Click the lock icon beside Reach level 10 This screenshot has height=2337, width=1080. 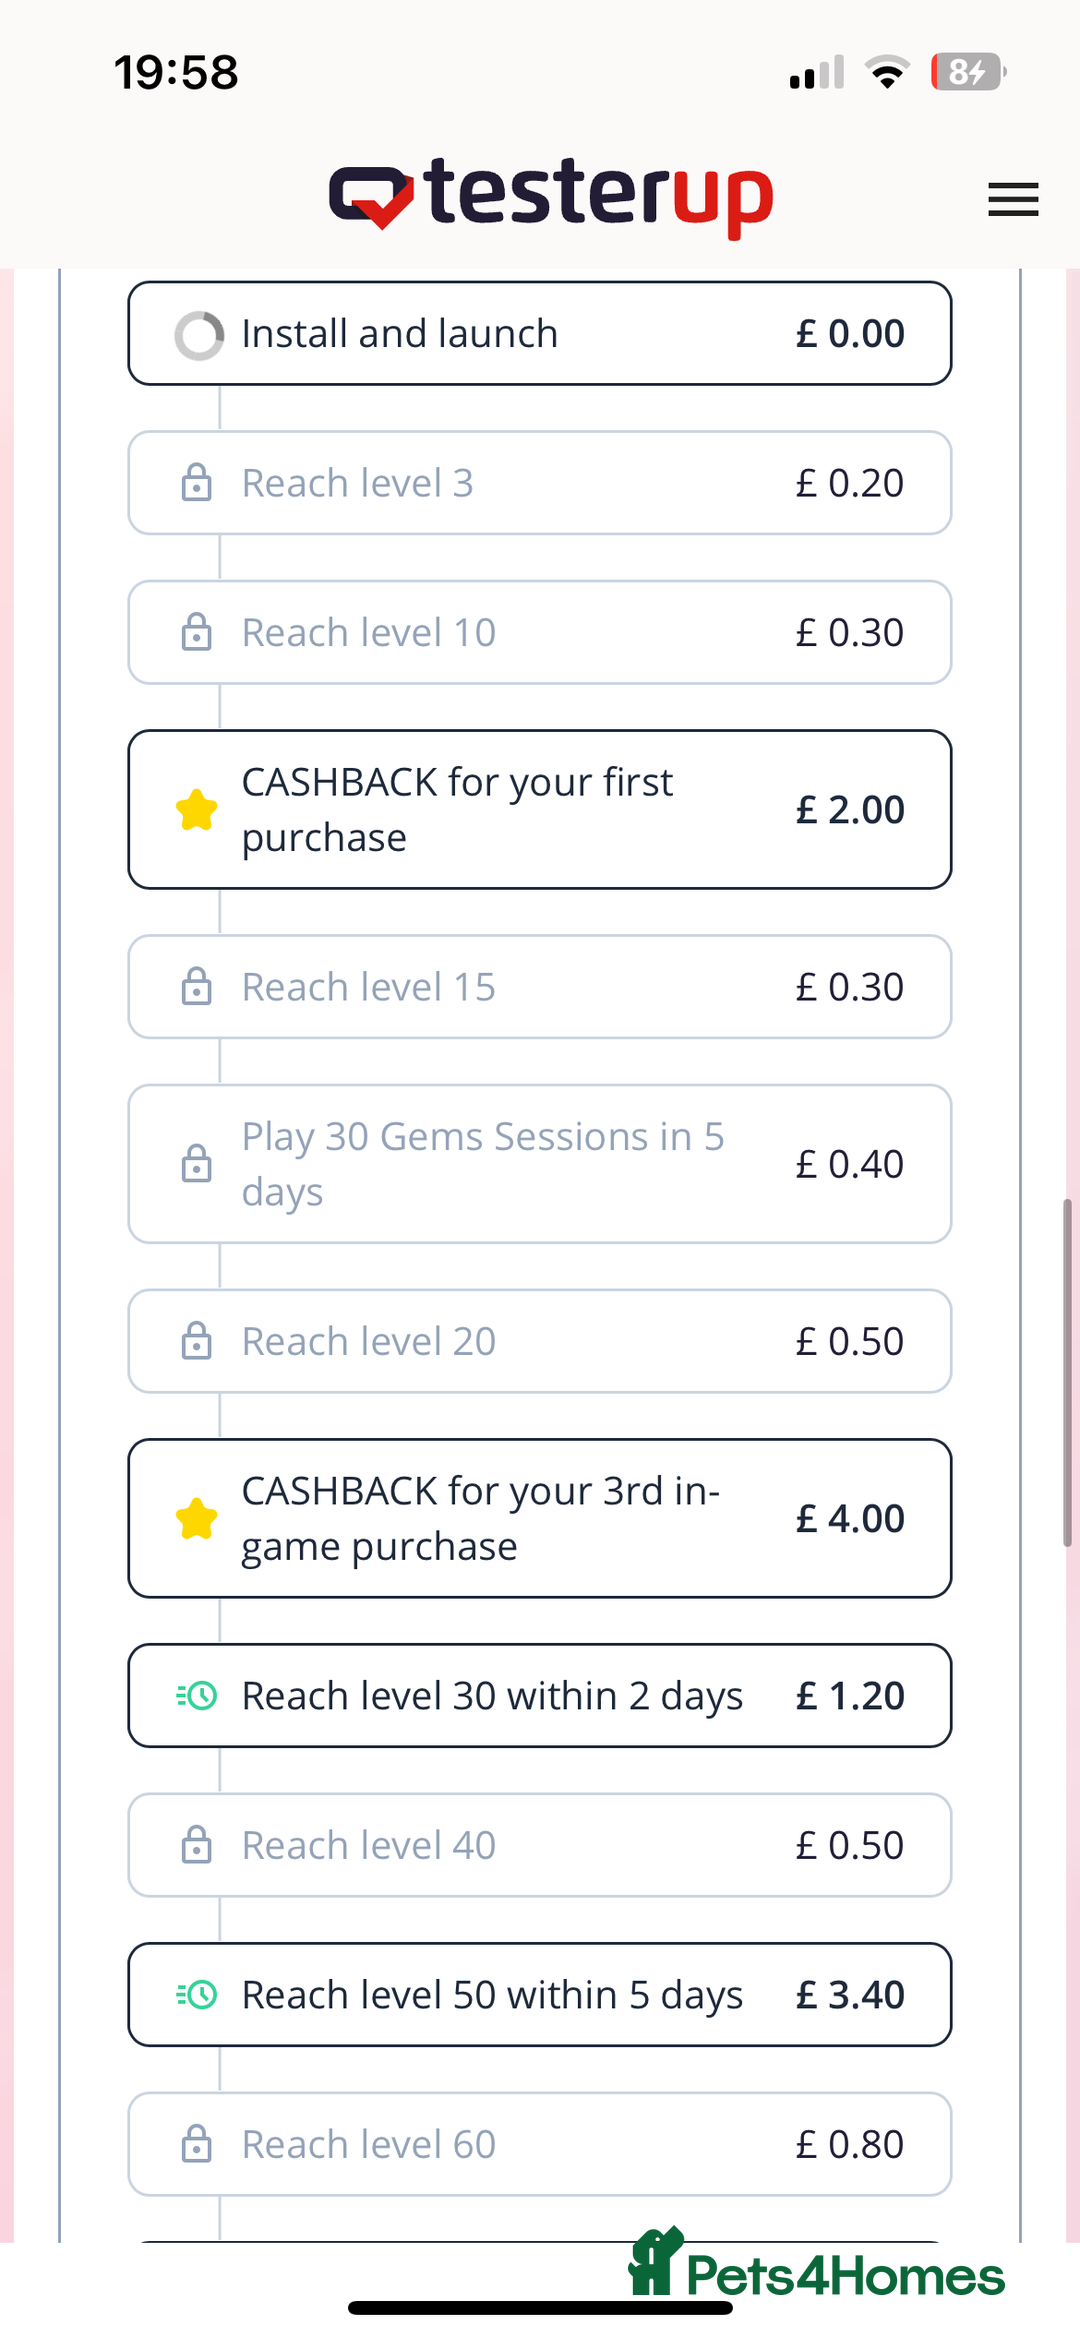[x=197, y=632]
